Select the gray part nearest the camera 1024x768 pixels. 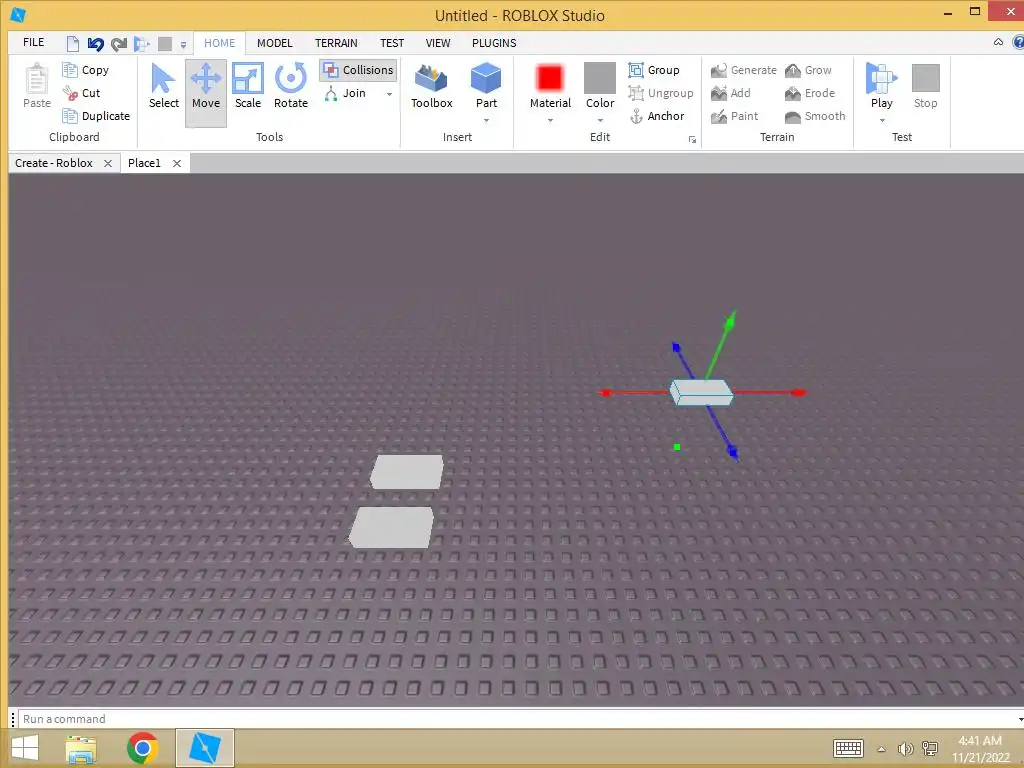pyautogui.click(x=391, y=527)
